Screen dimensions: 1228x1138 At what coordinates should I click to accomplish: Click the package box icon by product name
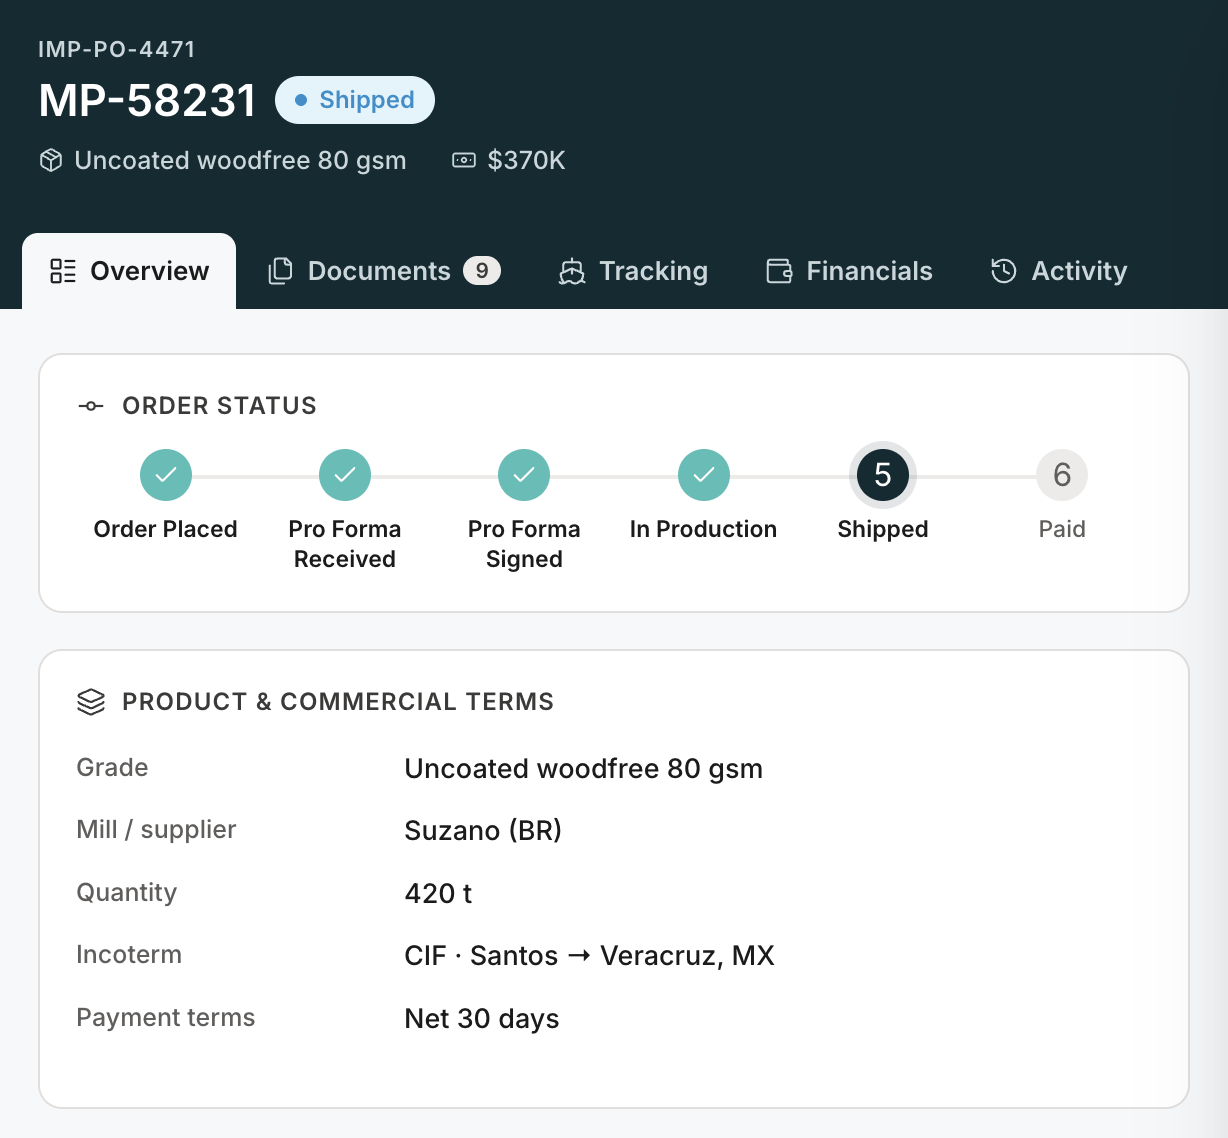[x=51, y=160]
